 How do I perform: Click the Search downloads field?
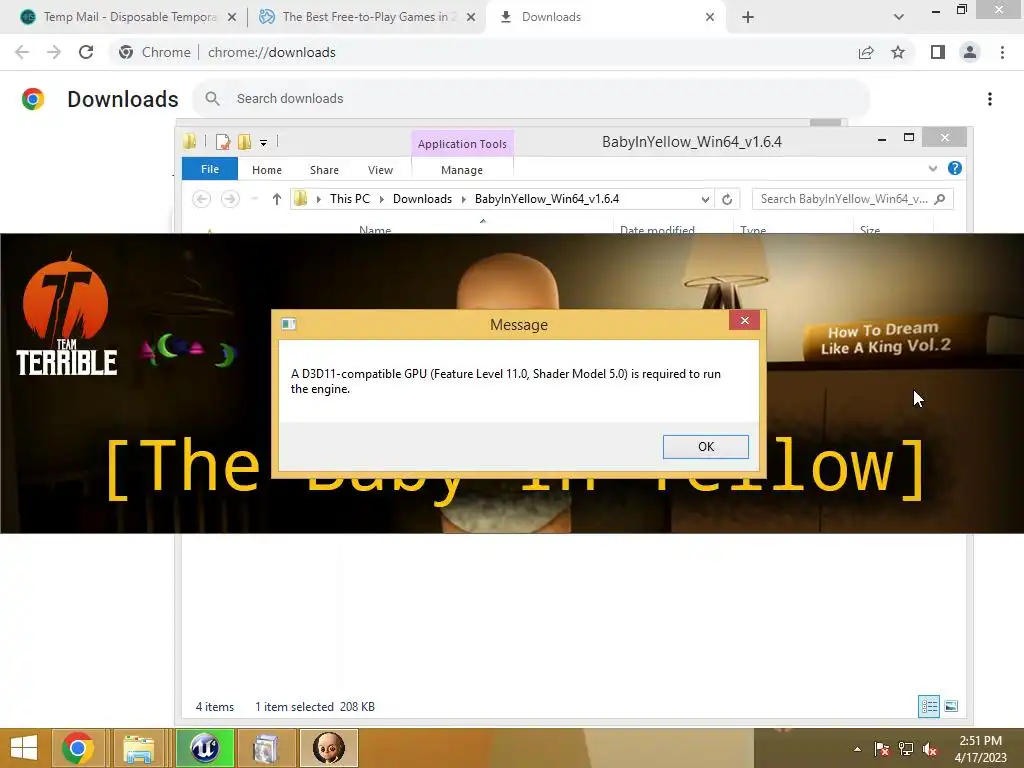pos(530,99)
